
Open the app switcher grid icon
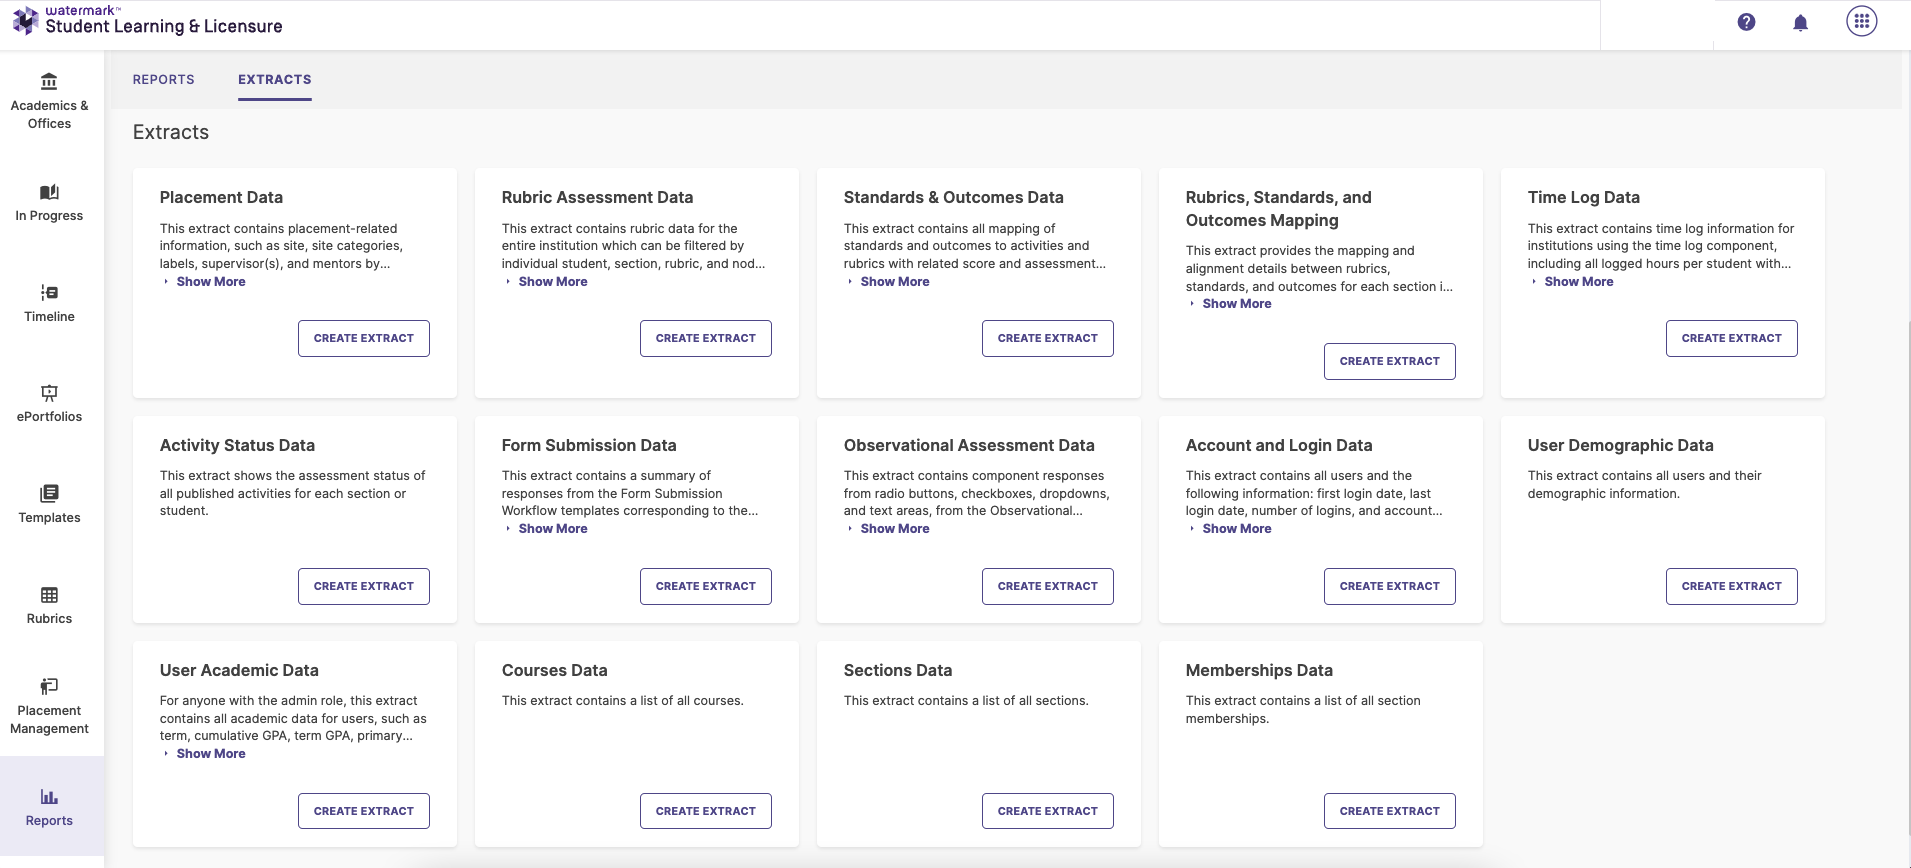(1862, 21)
